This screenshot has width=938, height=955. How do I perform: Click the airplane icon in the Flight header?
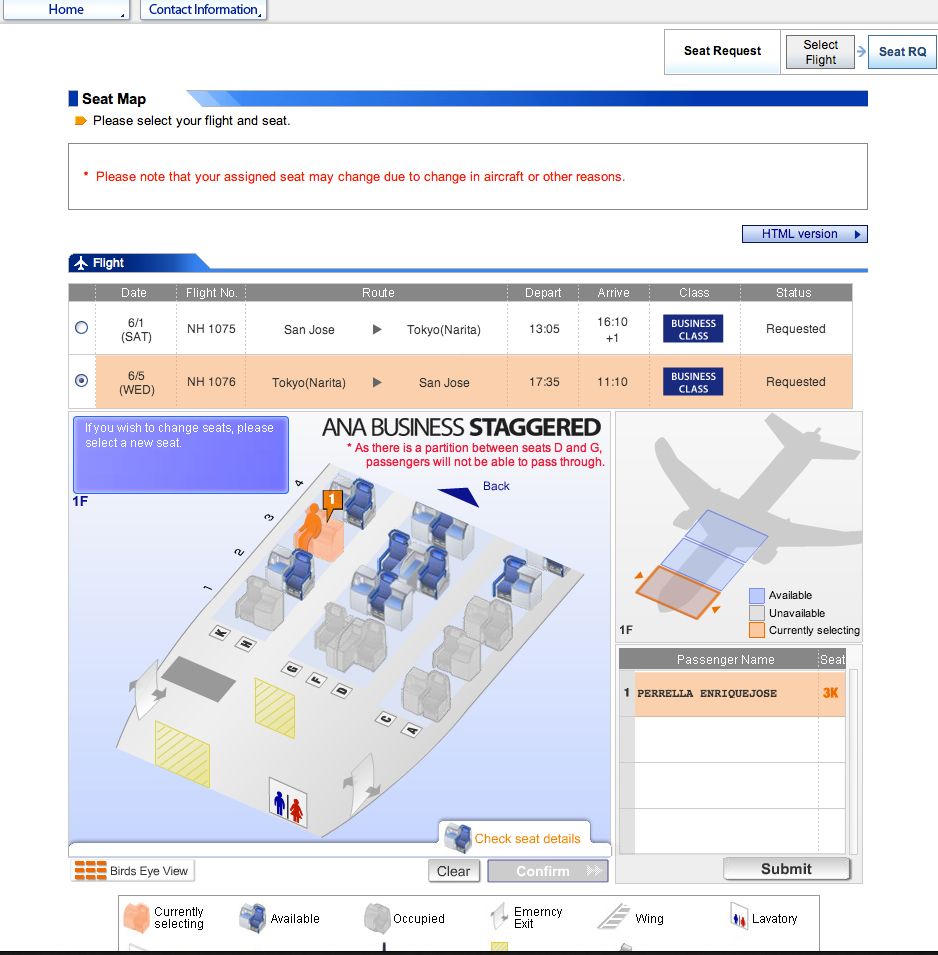pyautogui.click(x=82, y=263)
